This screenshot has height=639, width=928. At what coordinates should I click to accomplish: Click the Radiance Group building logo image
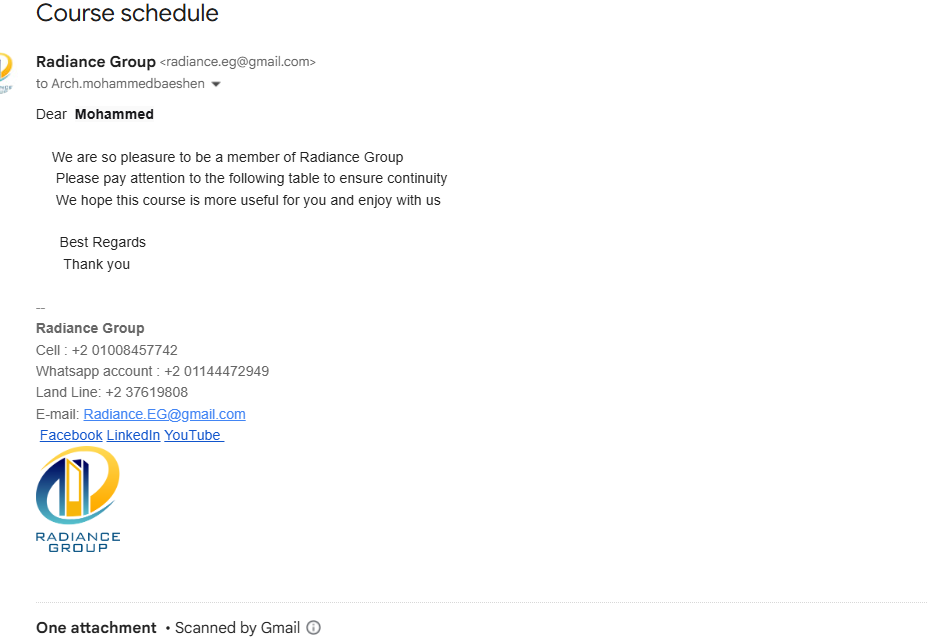pos(78,485)
